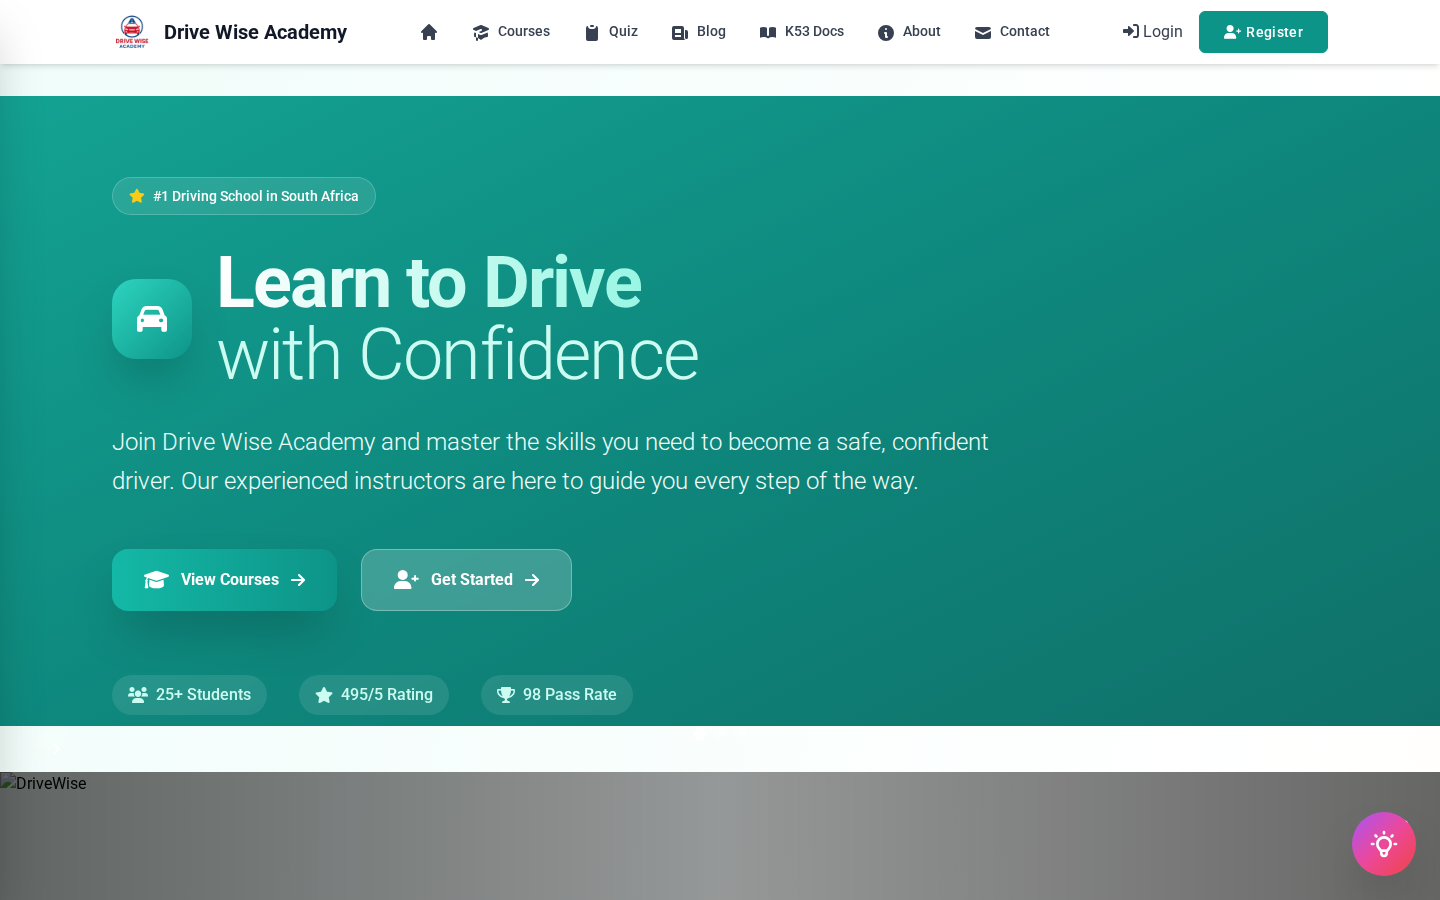Click the first active carousel indicator
The height and width of the screenshot is (900, 1440).
(700, 732)
